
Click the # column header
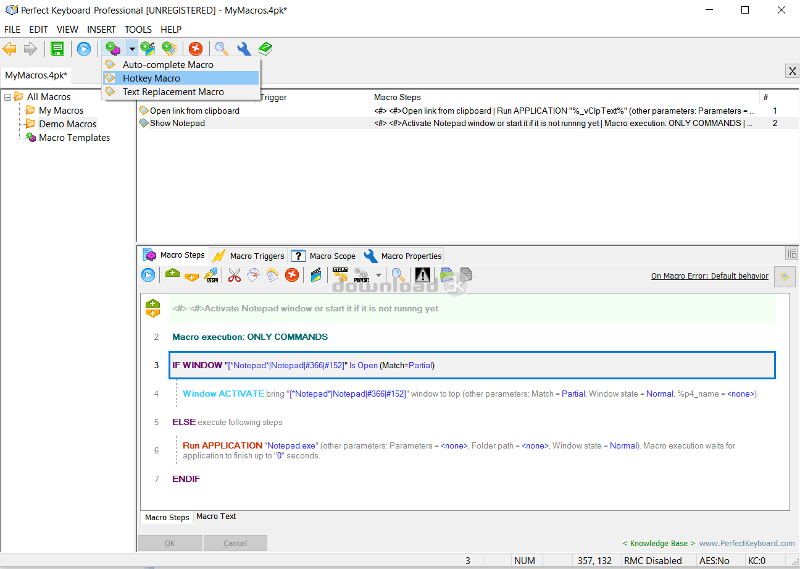[765, 97]
